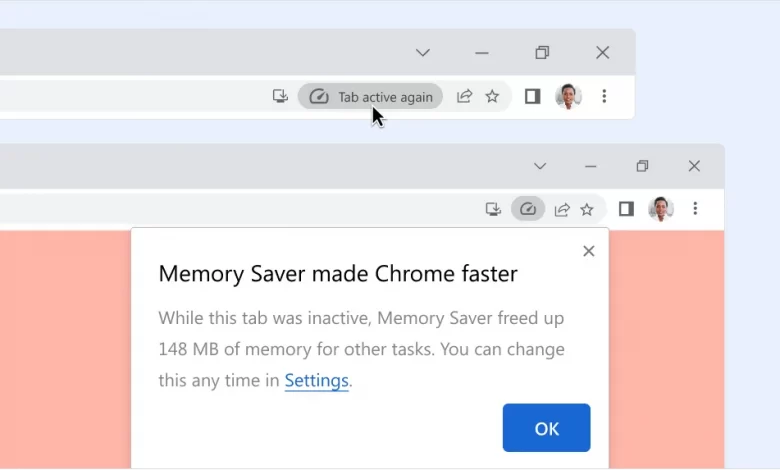Restore down the upper Chrome window
Viewport: 780px width, 470px height.
click(x=542, y=53)
